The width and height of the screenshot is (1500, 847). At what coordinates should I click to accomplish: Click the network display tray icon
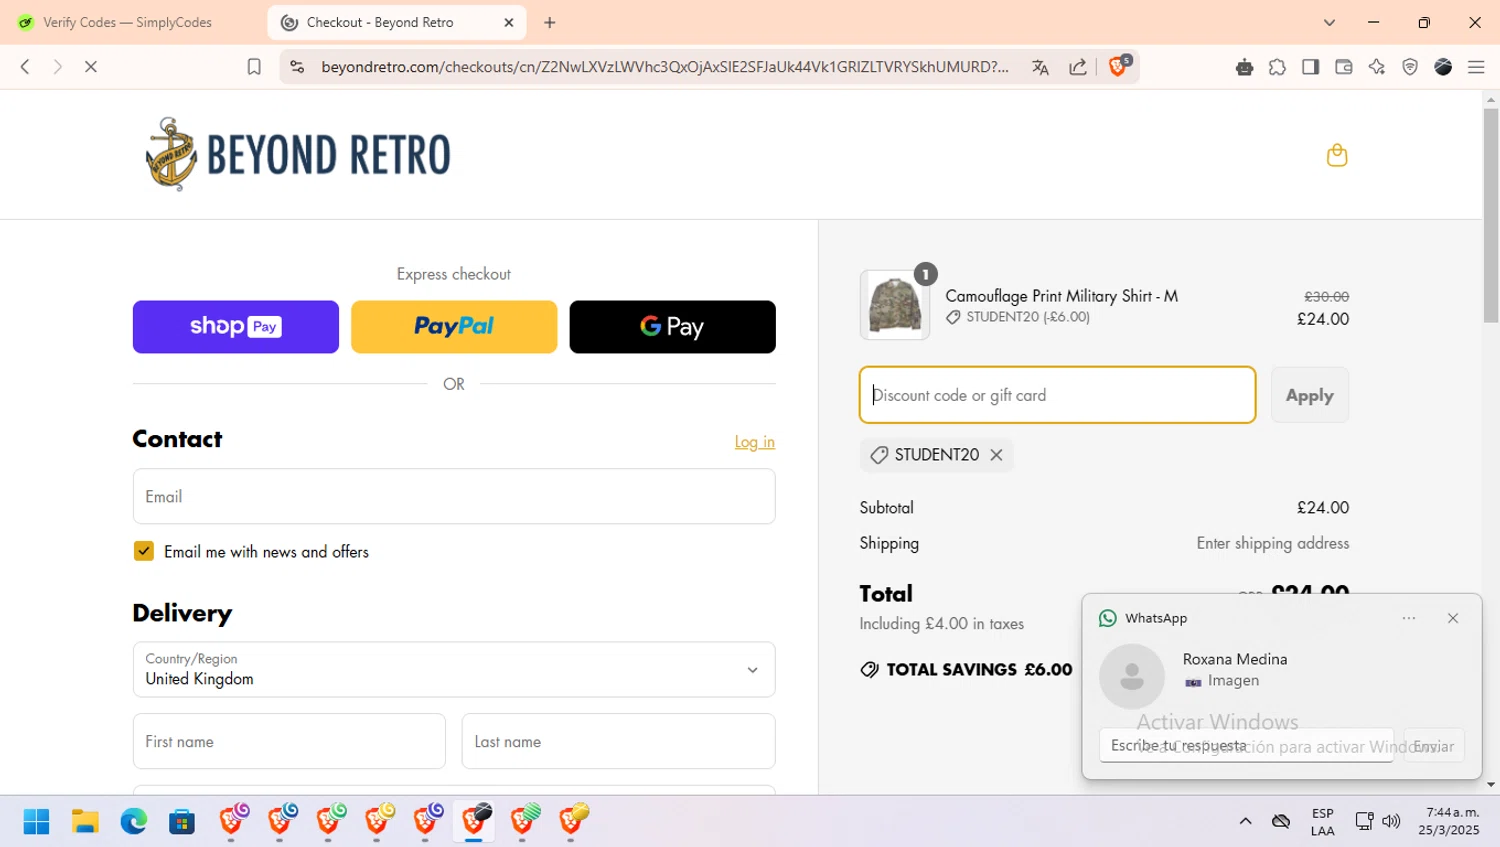click(x=1363, y=821)
